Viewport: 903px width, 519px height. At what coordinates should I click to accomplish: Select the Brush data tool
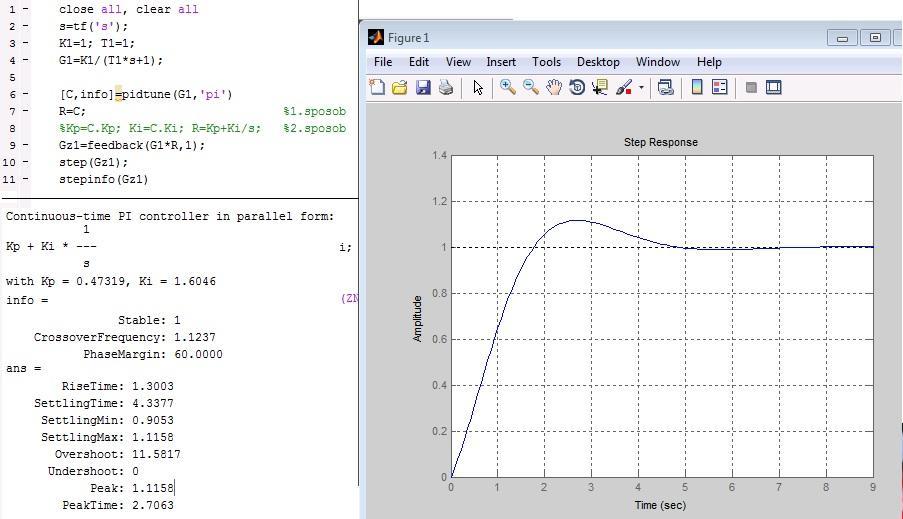(624, 88)
